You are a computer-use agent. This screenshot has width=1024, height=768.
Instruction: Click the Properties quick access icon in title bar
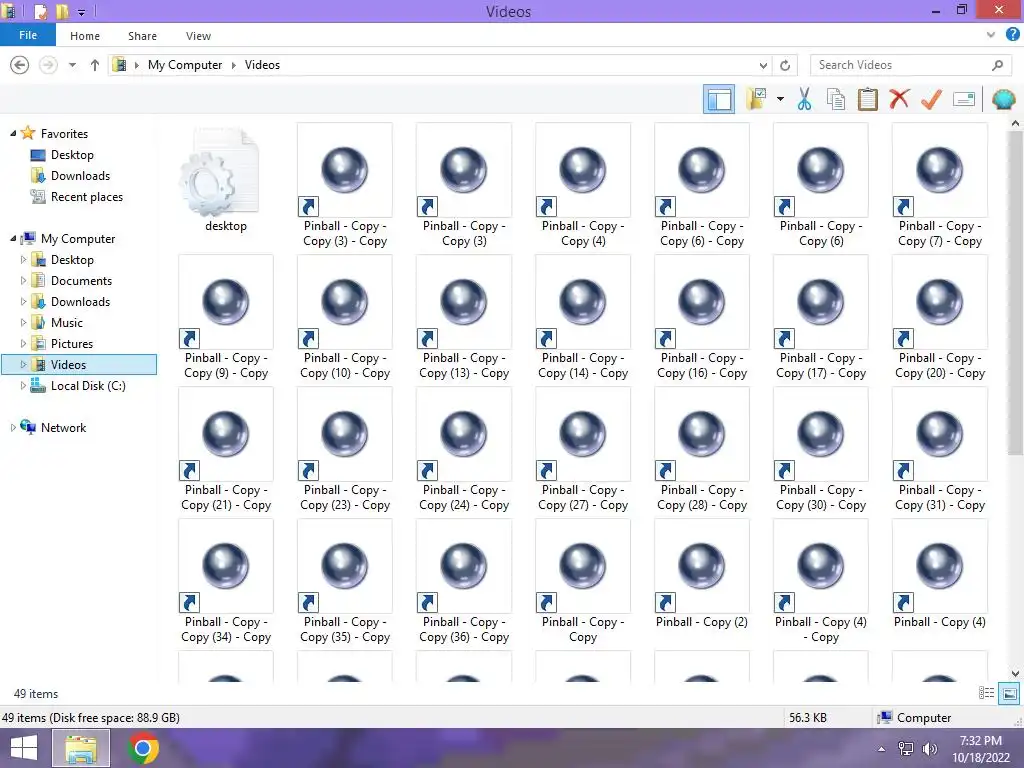coord(40,11)
